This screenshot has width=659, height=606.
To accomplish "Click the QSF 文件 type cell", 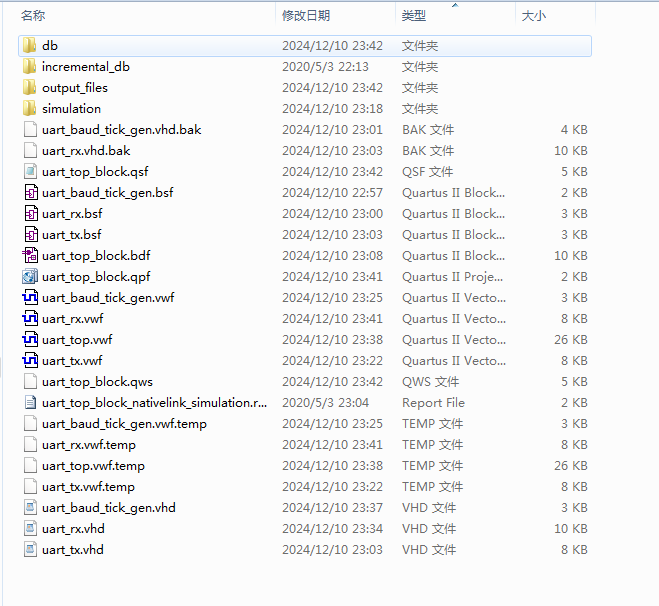I will [x=427, y=171].
